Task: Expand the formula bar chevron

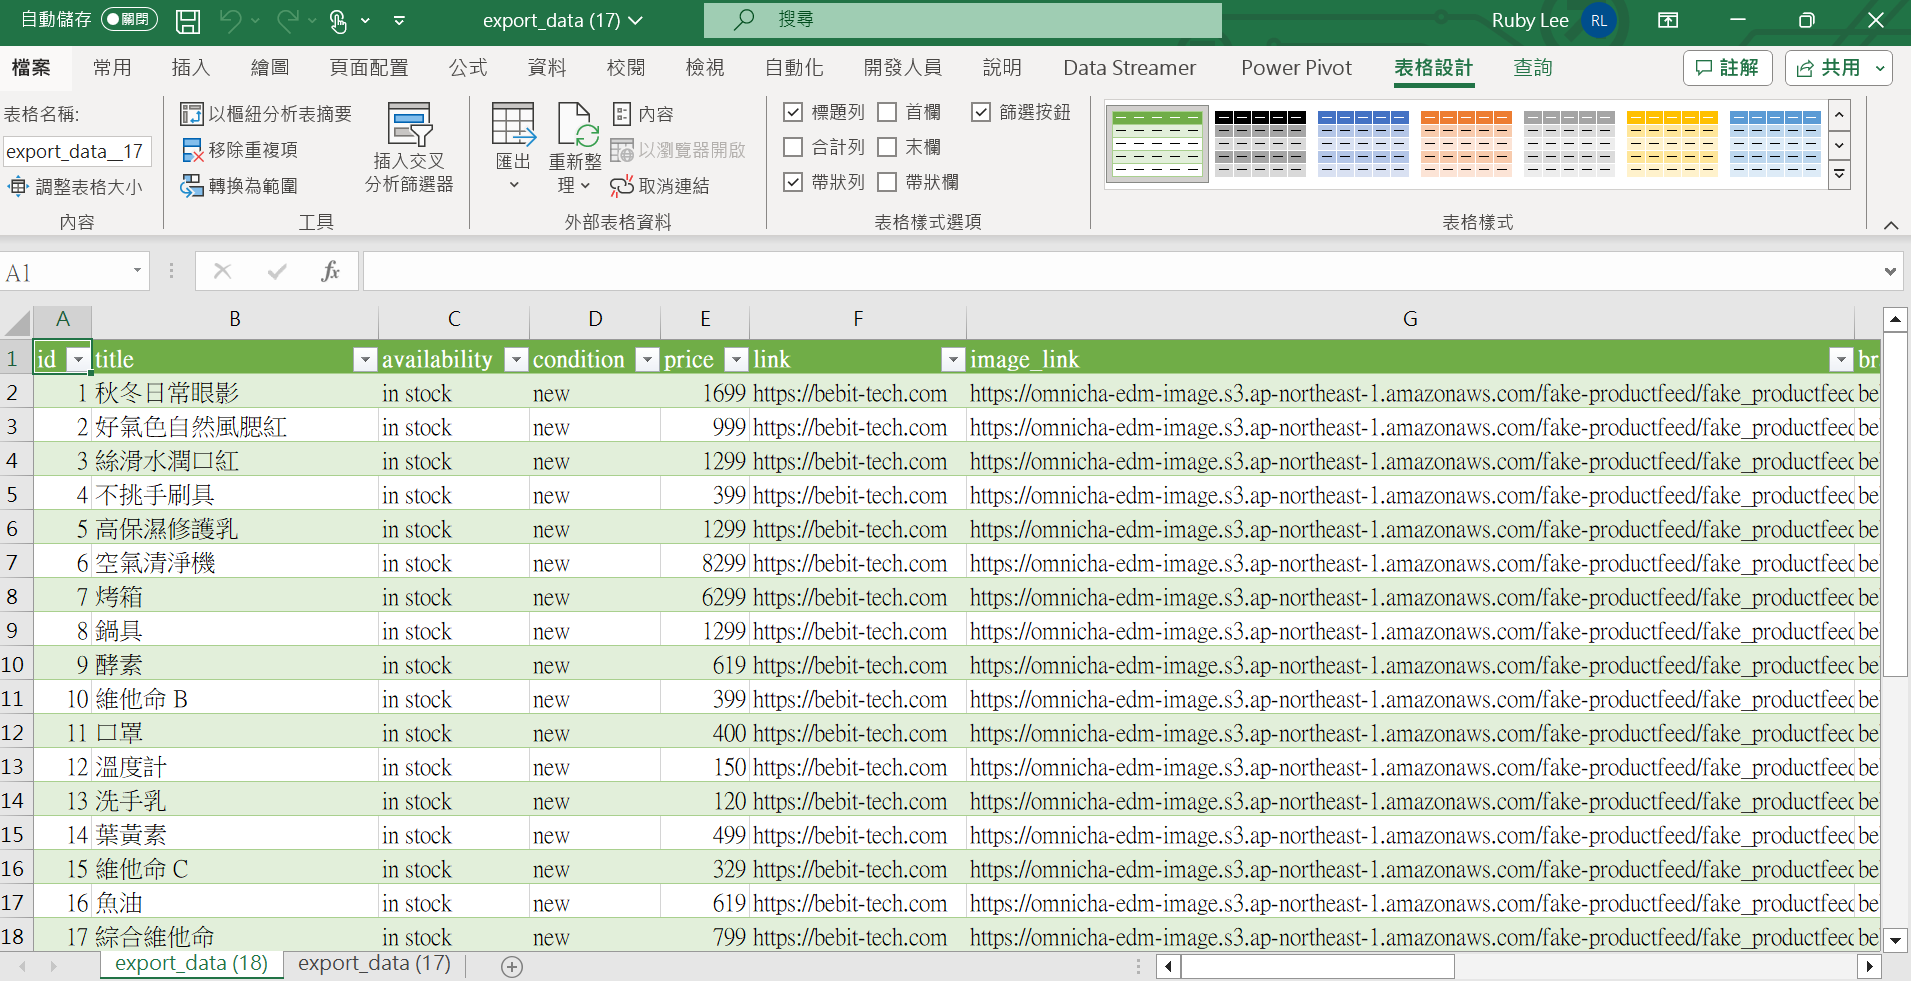Action: click(1890, 271)
